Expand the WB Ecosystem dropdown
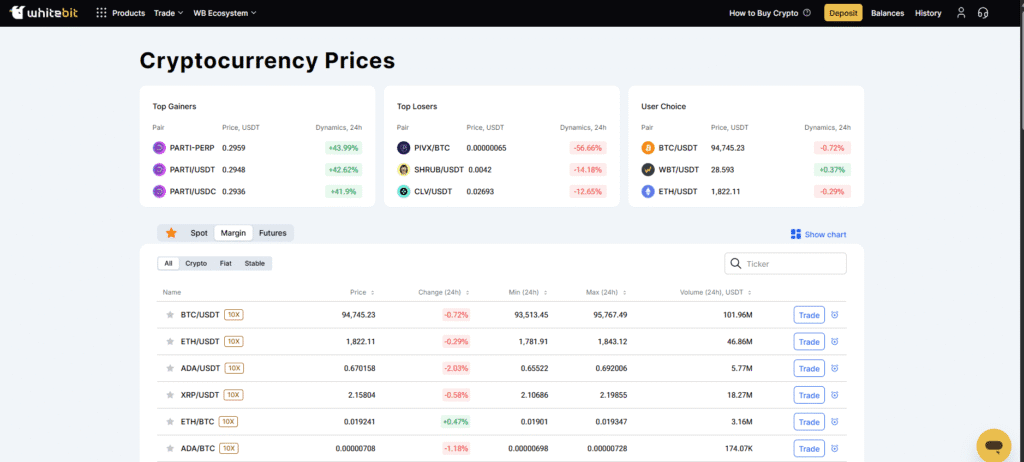This screenshot has height=462, width=1024. (225, 12)
